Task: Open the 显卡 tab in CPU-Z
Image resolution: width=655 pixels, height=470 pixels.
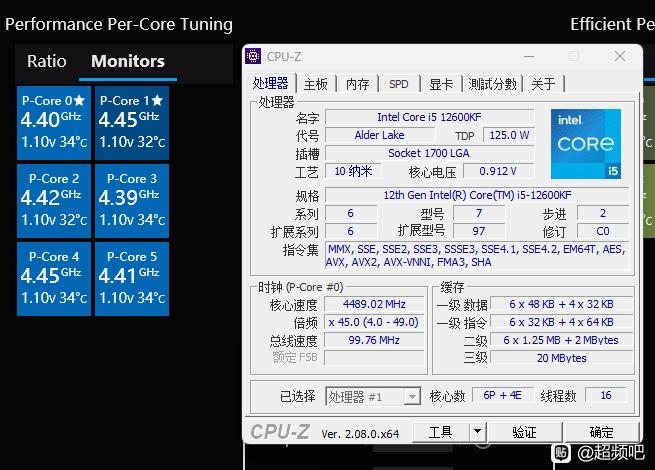Action: [x=441, y=84]
